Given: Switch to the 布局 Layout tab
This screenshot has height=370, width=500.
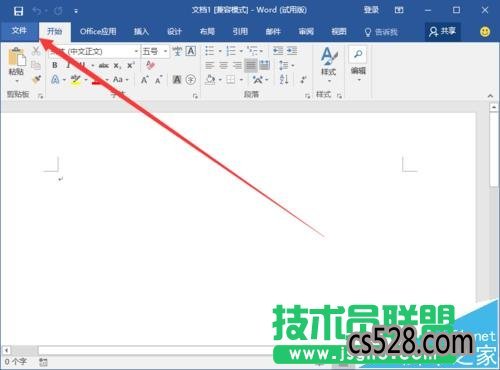Looking at the screenshot, I should pyautogui.click(x=207, y=32).
